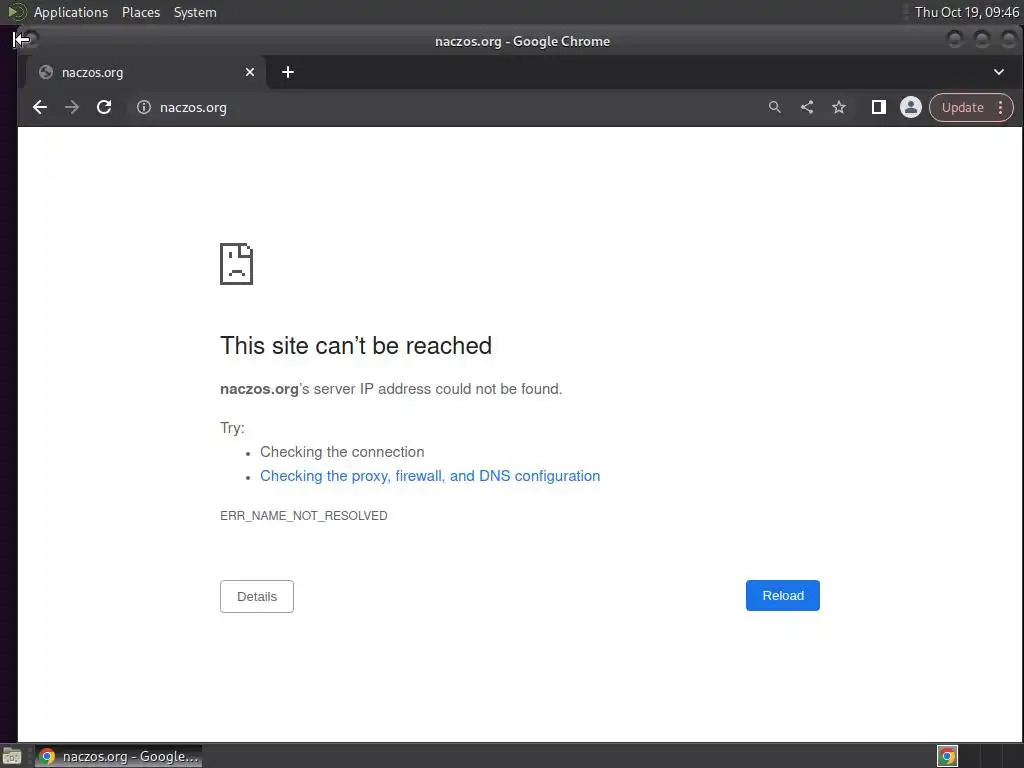Open the System menu
The height and width of the screenshot is (768, 1024).
point(195,12)
